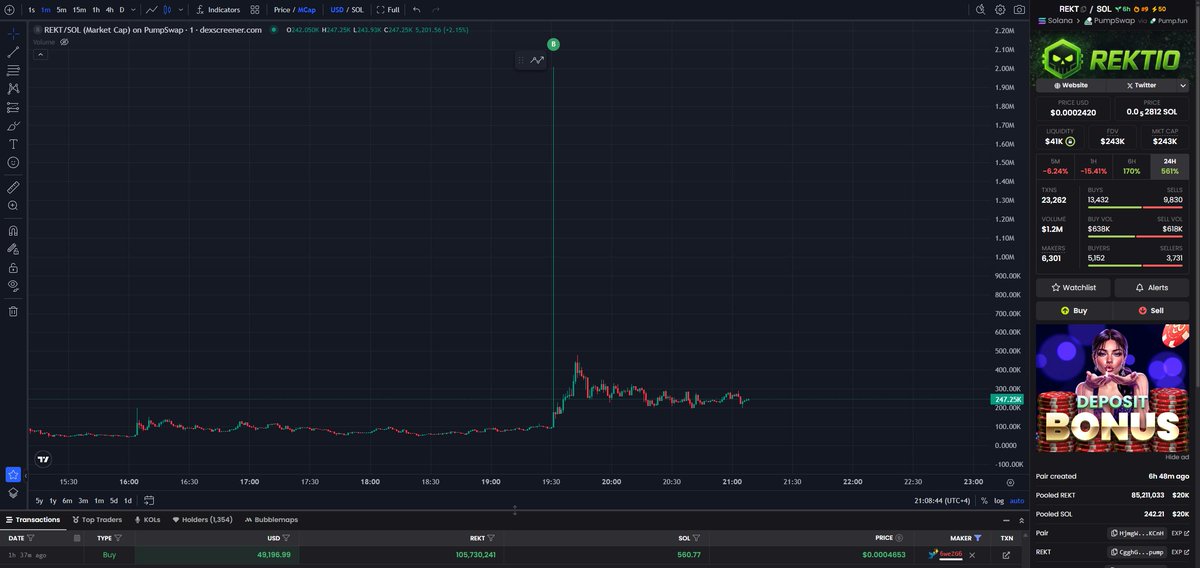
Task: Expand more social links chevron
Action: 1183,86
